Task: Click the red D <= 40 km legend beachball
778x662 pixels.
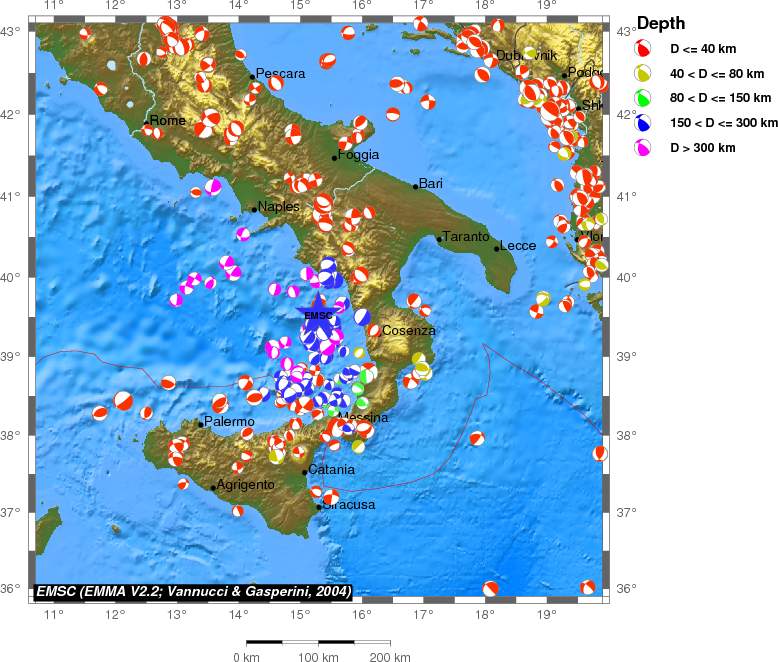Action: coord(645,47)
